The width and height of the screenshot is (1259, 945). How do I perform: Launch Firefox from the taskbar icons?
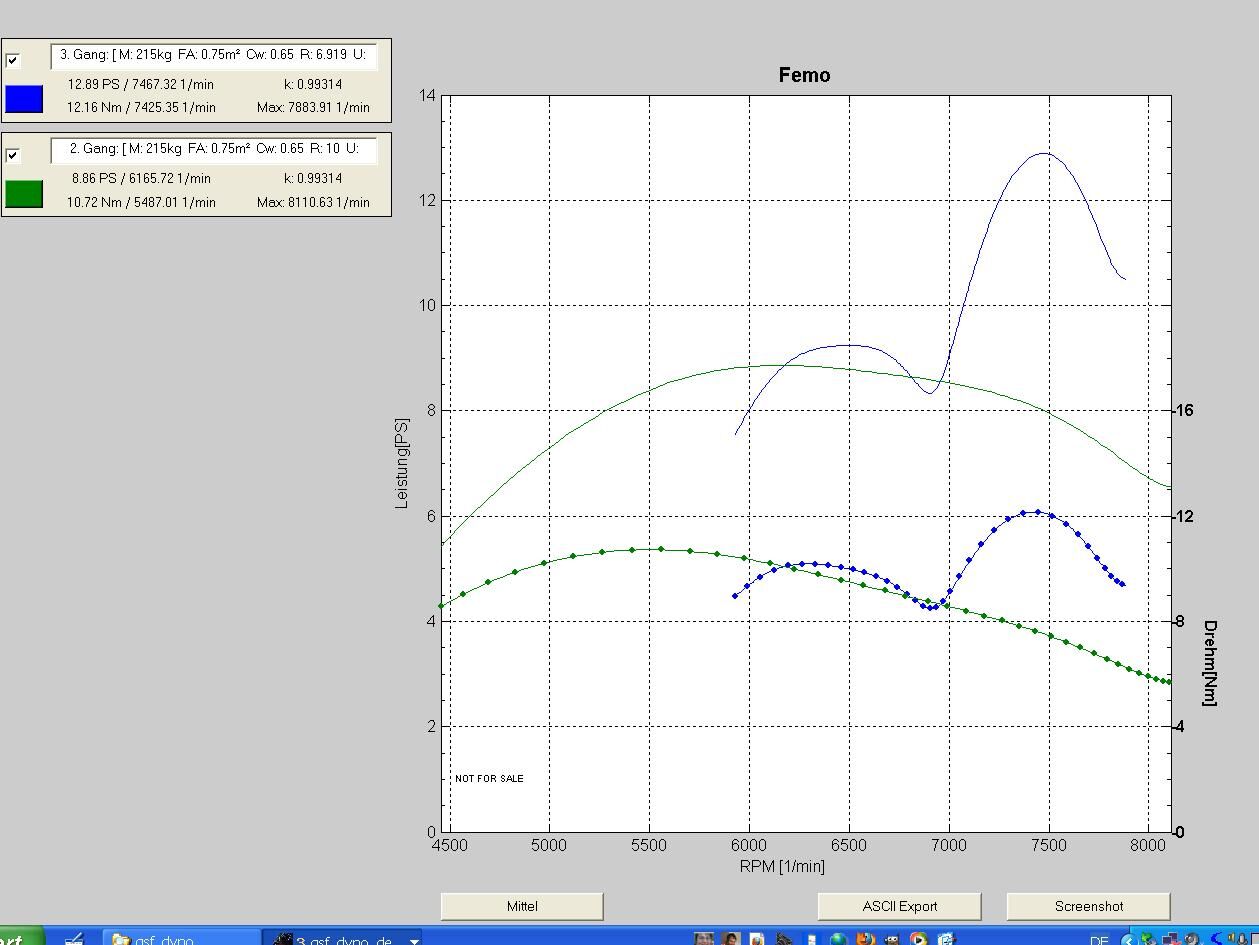865,939
